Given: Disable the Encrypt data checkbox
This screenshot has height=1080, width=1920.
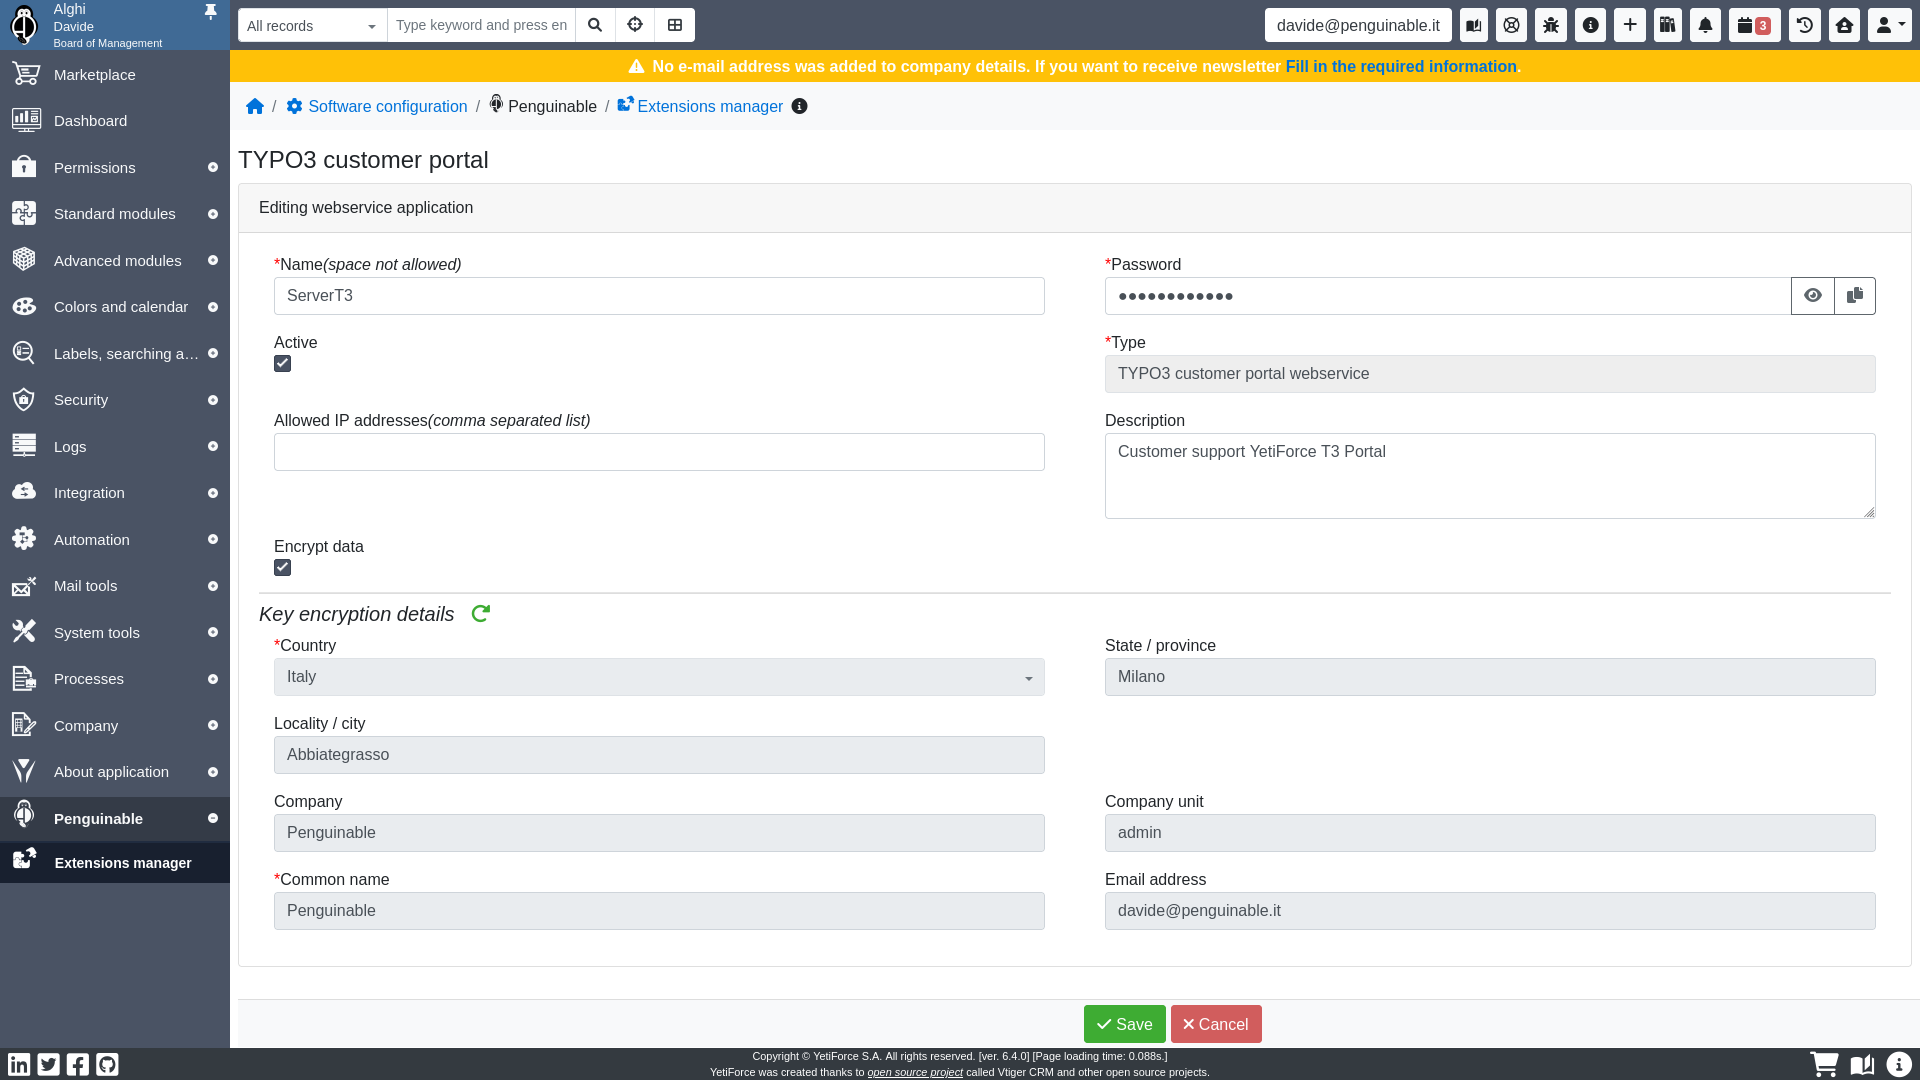Looking at the screenshot, I should tap(283, 568).
